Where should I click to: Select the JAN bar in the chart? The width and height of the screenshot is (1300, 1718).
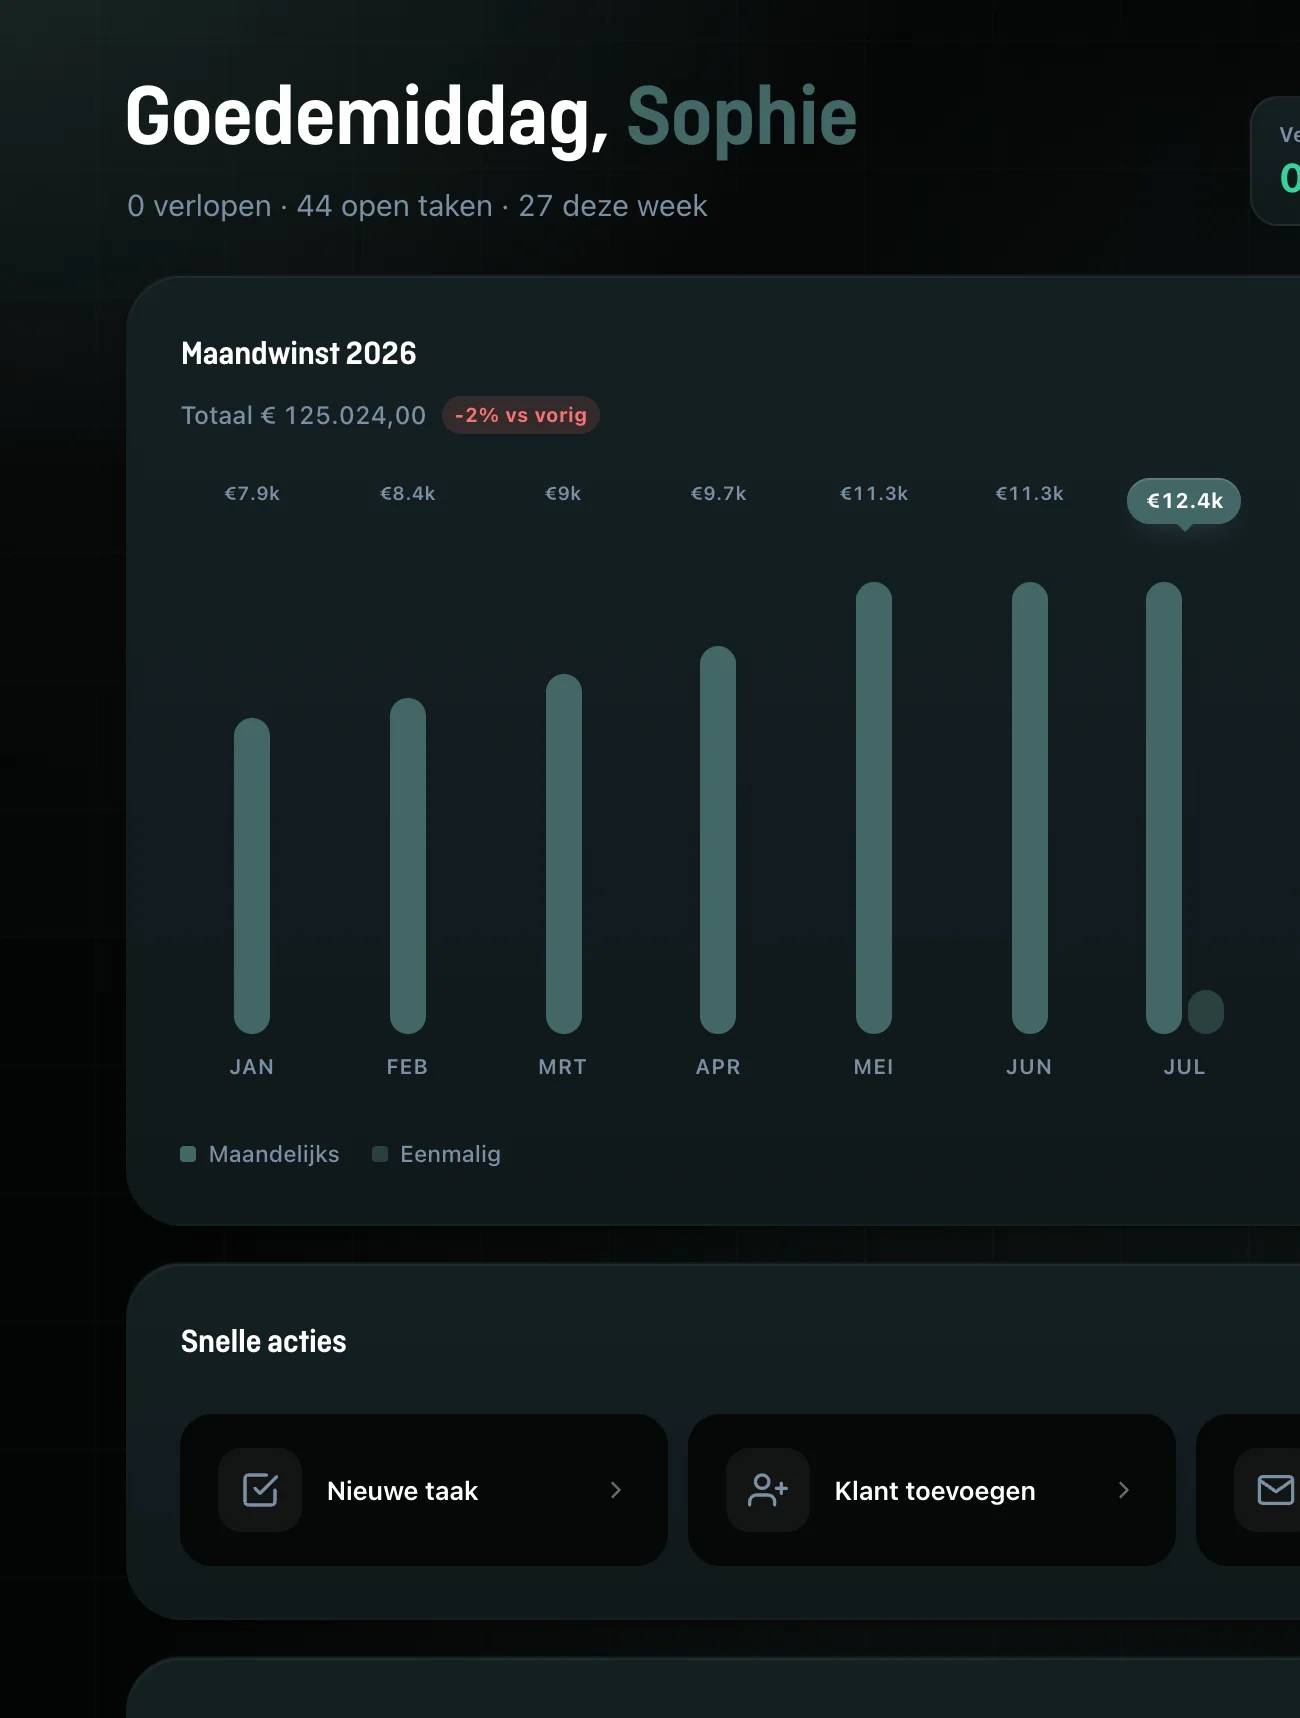click(x=252, y=876)
